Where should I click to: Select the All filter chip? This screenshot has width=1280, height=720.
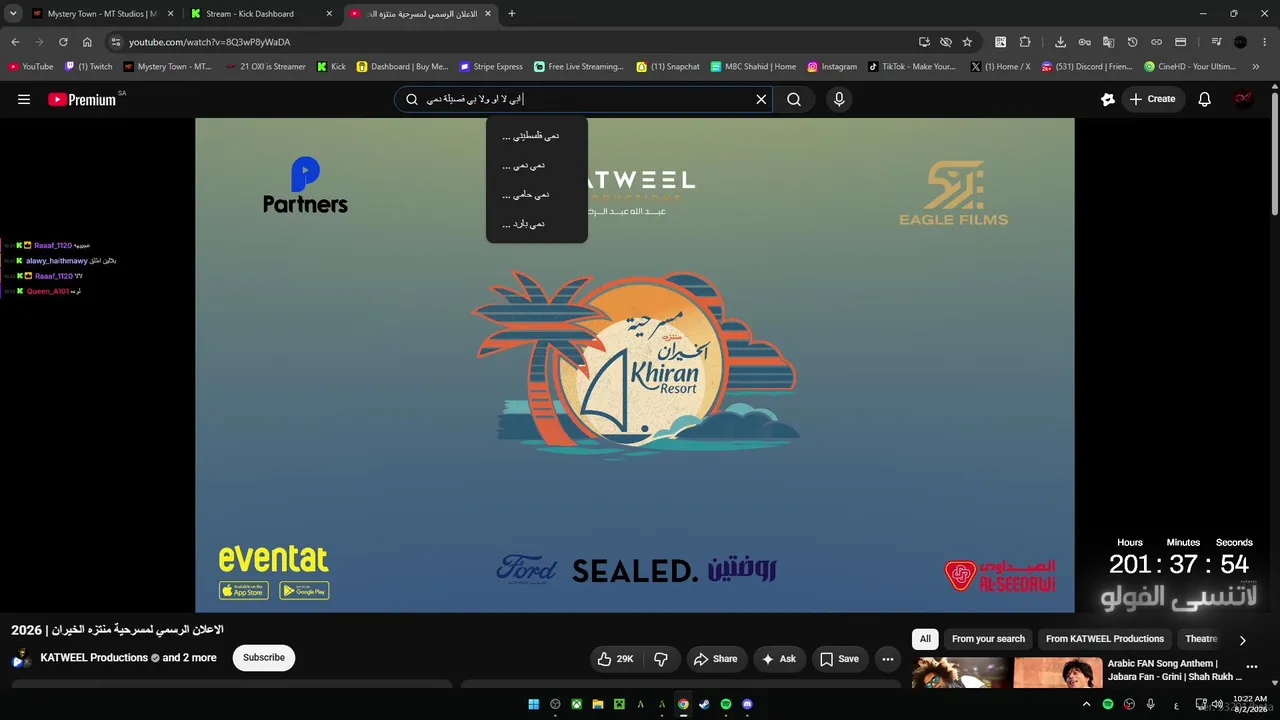click(x=925, y=639)
